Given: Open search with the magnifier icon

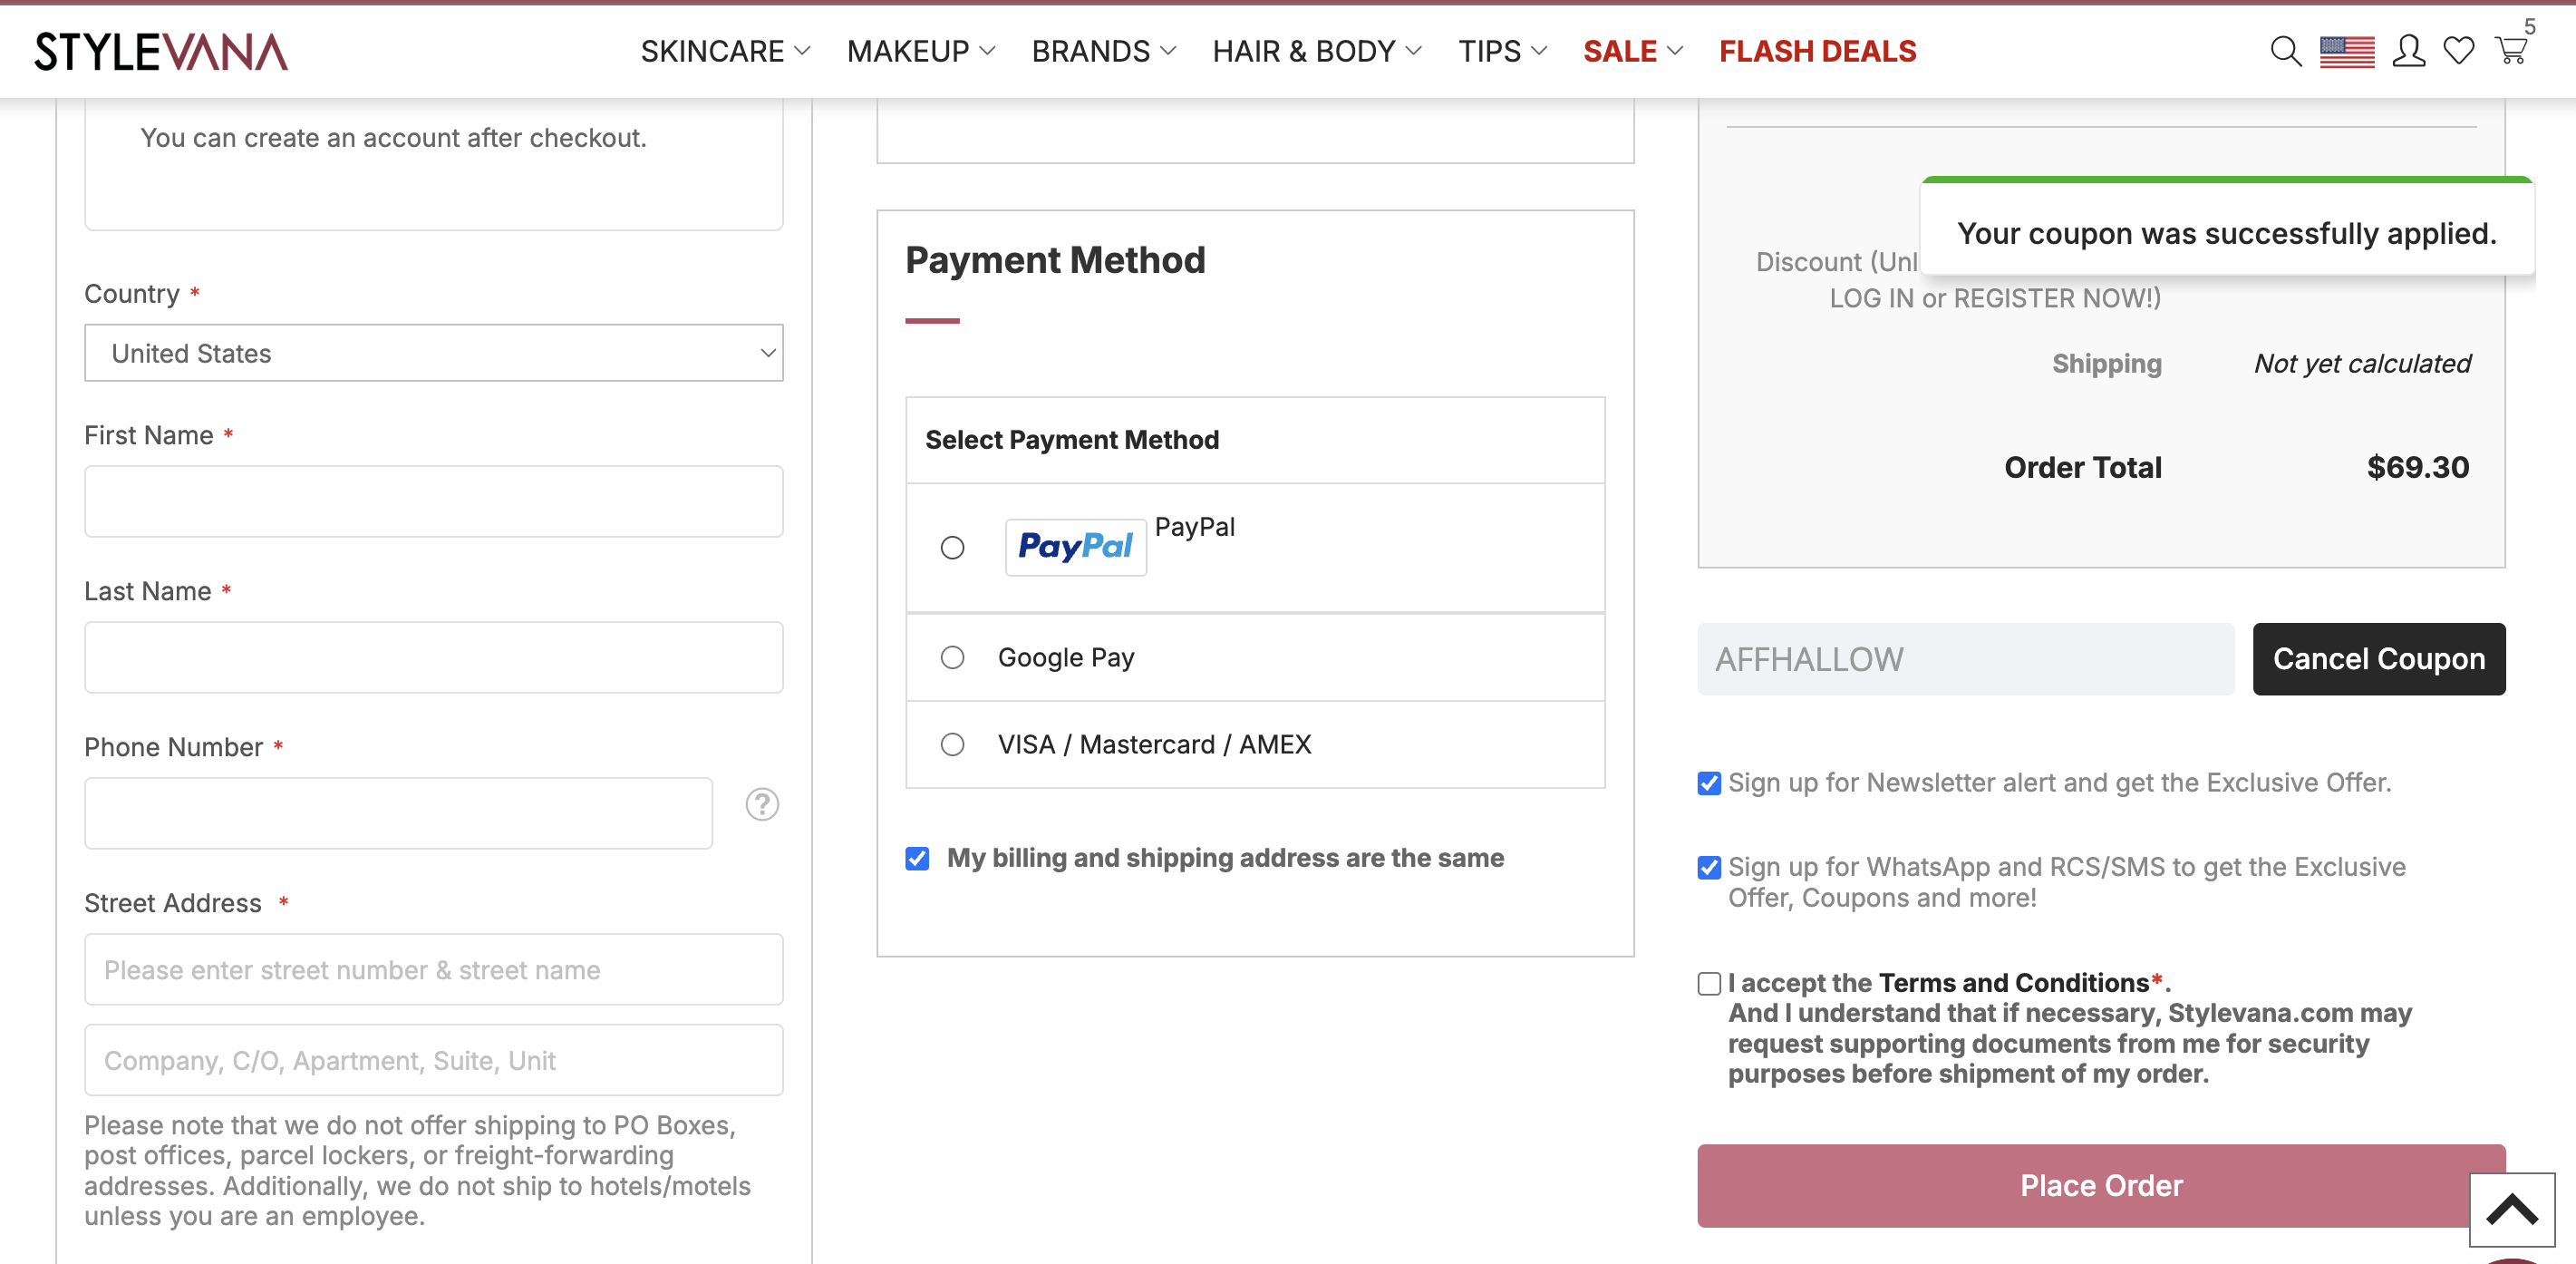Looking at the screenshot, I should (x=2285, y=51).
